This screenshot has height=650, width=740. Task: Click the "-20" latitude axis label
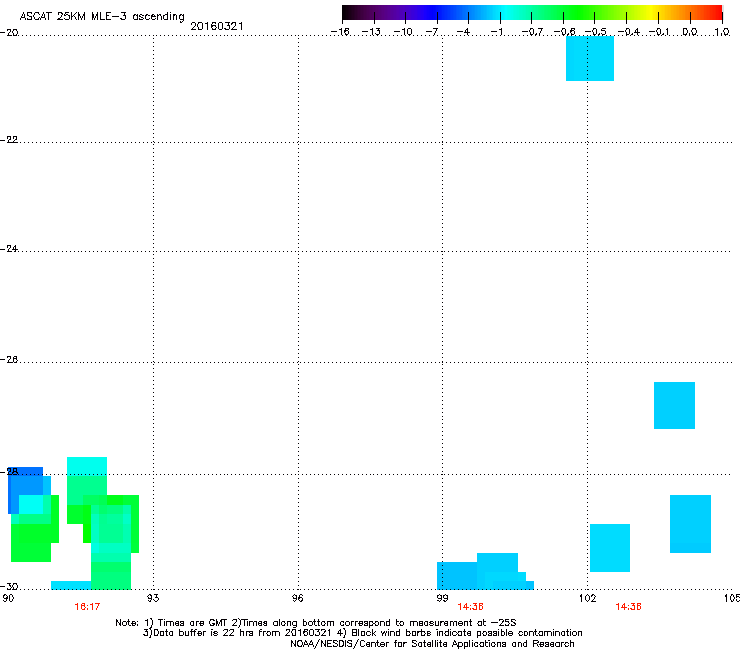pyautogui.click(x=9, y=33)
